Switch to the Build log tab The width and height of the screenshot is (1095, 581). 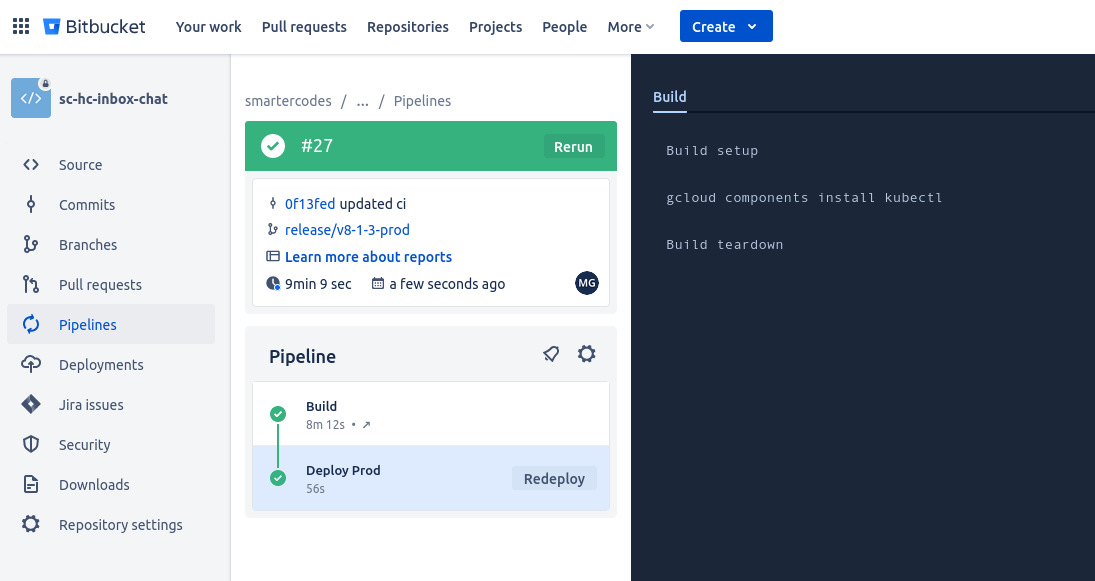coord(670,97)
